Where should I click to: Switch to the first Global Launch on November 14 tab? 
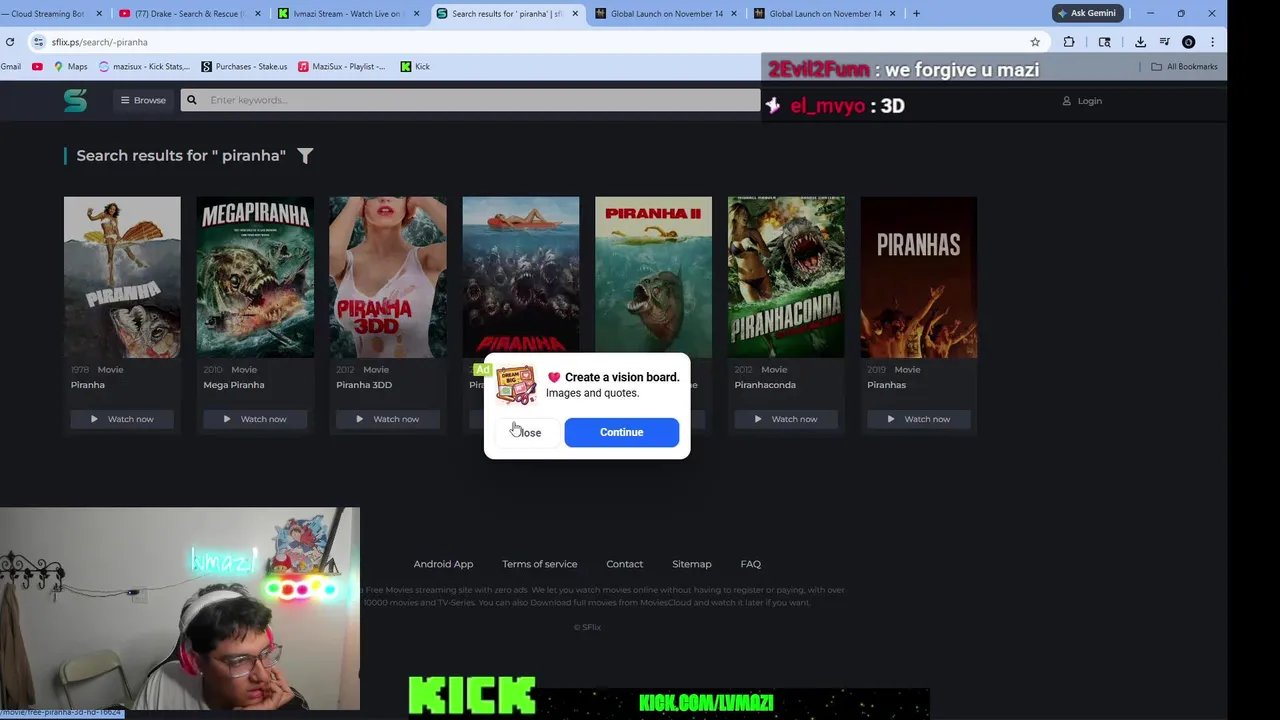[x=666, y=13]
